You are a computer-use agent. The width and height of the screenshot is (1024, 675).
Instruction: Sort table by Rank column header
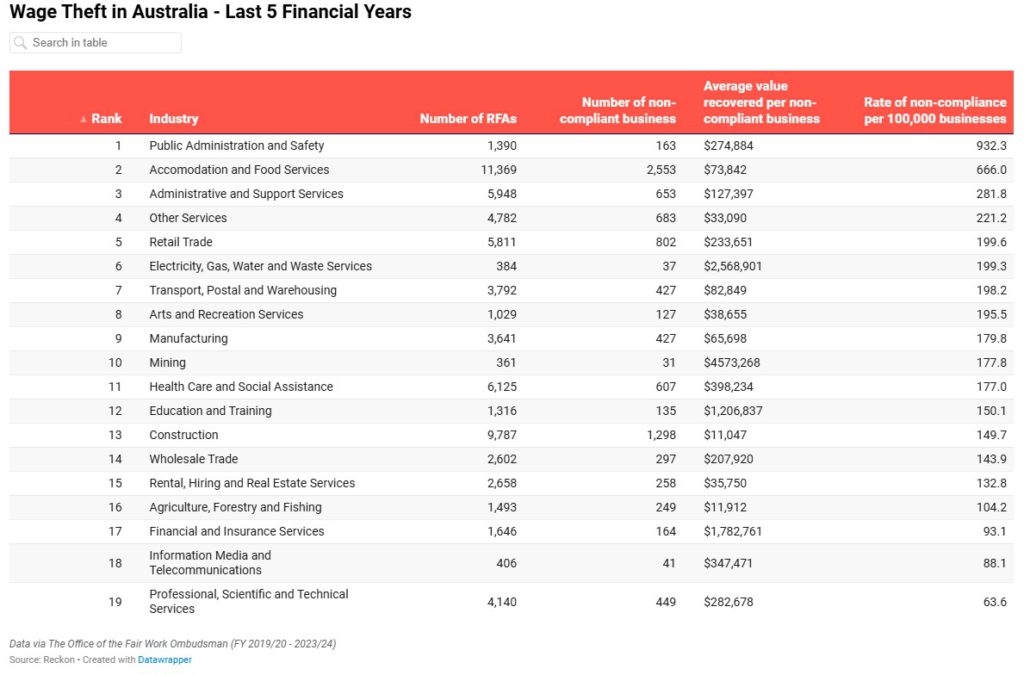tap(106, 118)
